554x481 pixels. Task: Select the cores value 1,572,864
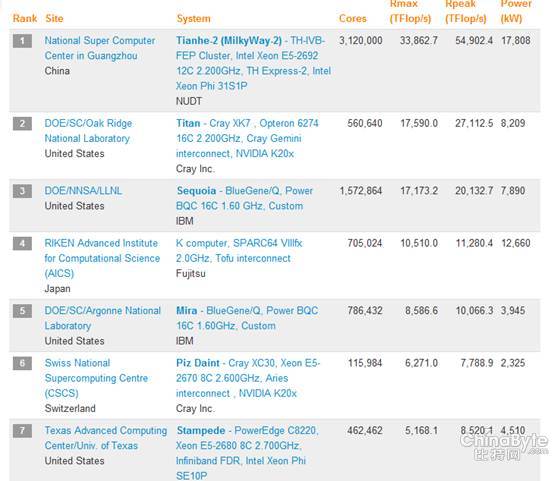click(361, 191)
